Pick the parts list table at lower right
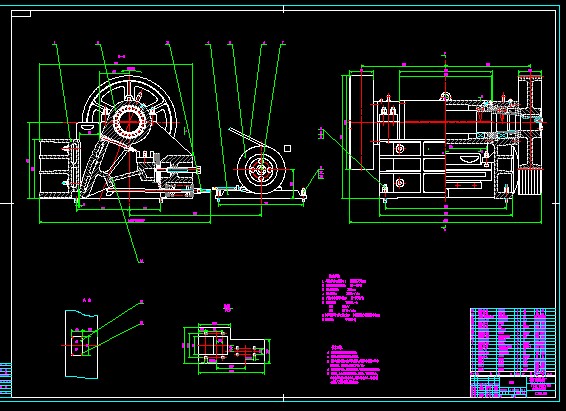The height and width of the screenshot is (411, 566). pyautogui.click(x=513, y=341)
